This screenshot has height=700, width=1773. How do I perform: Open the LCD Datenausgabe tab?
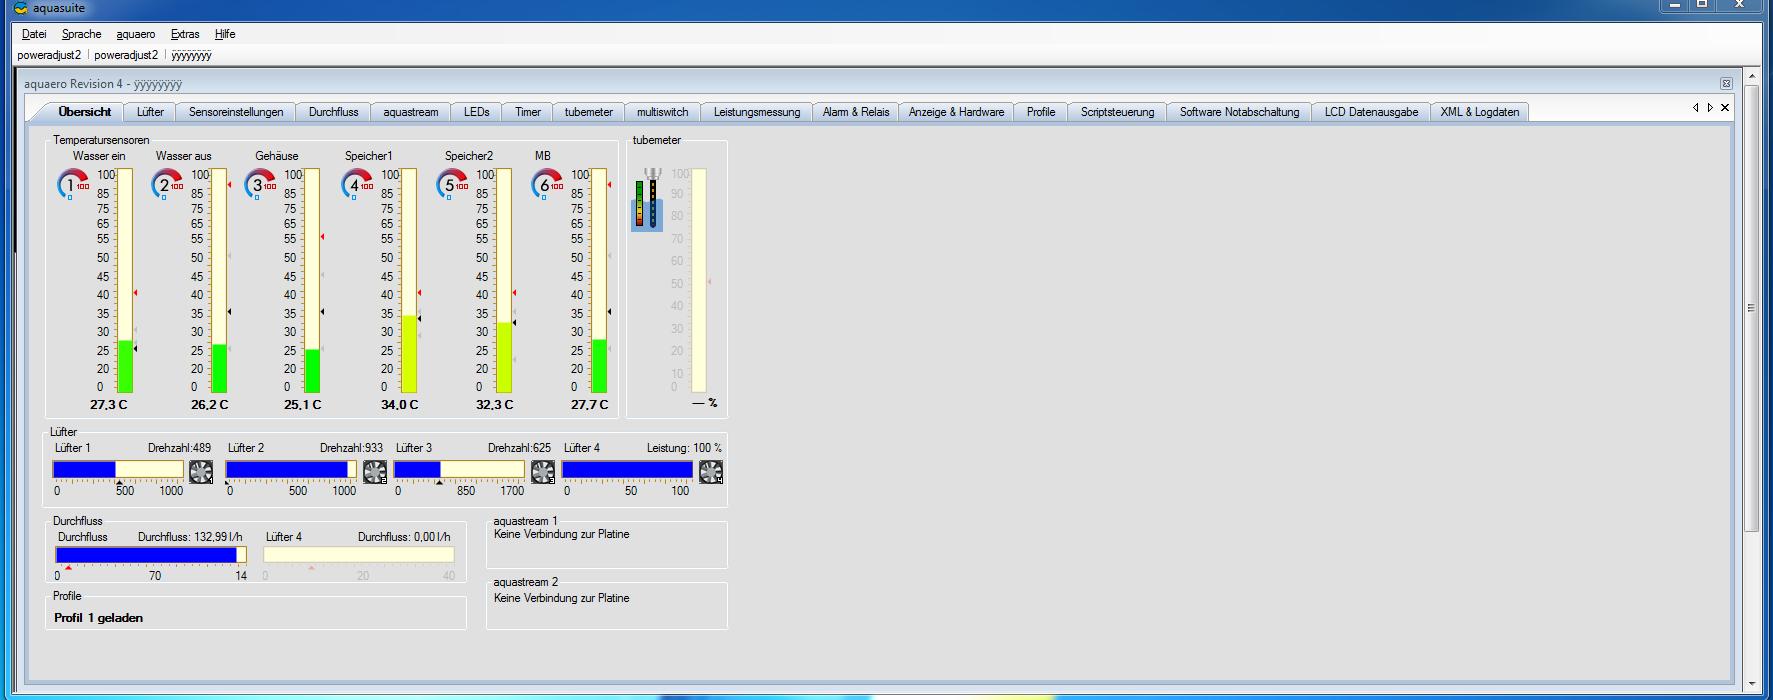[1371, 112]
